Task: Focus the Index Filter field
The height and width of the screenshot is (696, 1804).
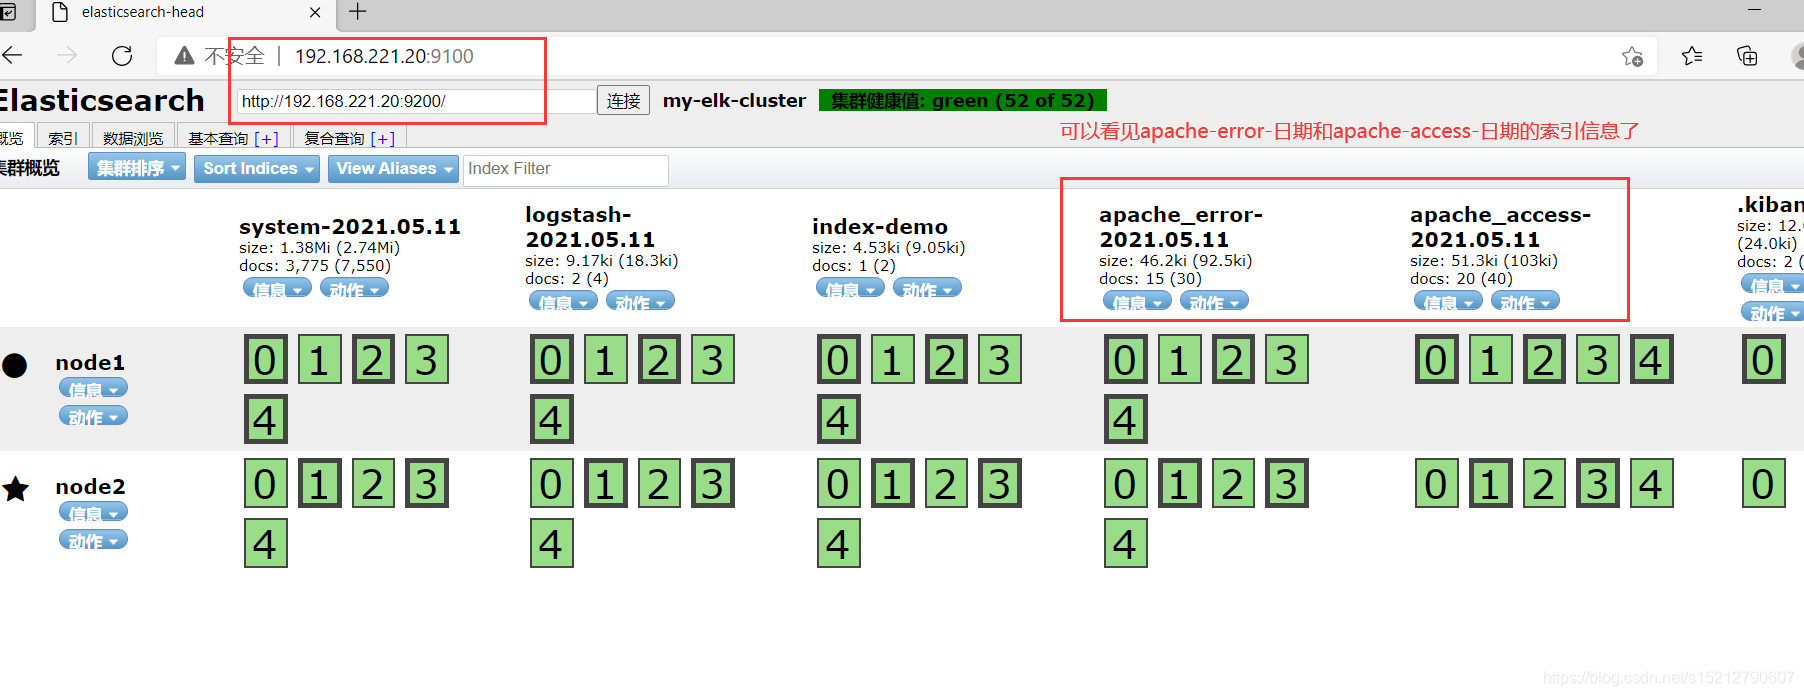Action: click(566, 169)
